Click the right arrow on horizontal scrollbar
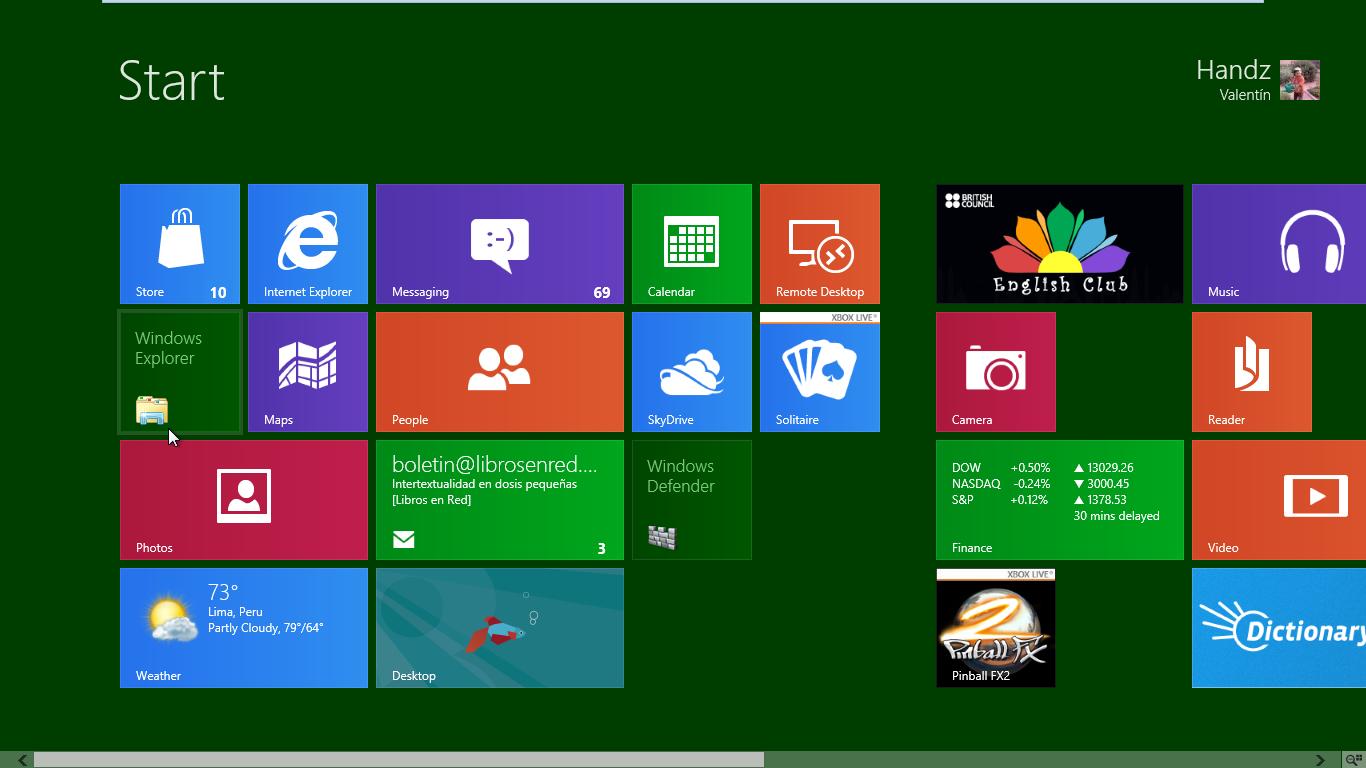Screen dimensions: 1366x768 (x=1320, y=760)
